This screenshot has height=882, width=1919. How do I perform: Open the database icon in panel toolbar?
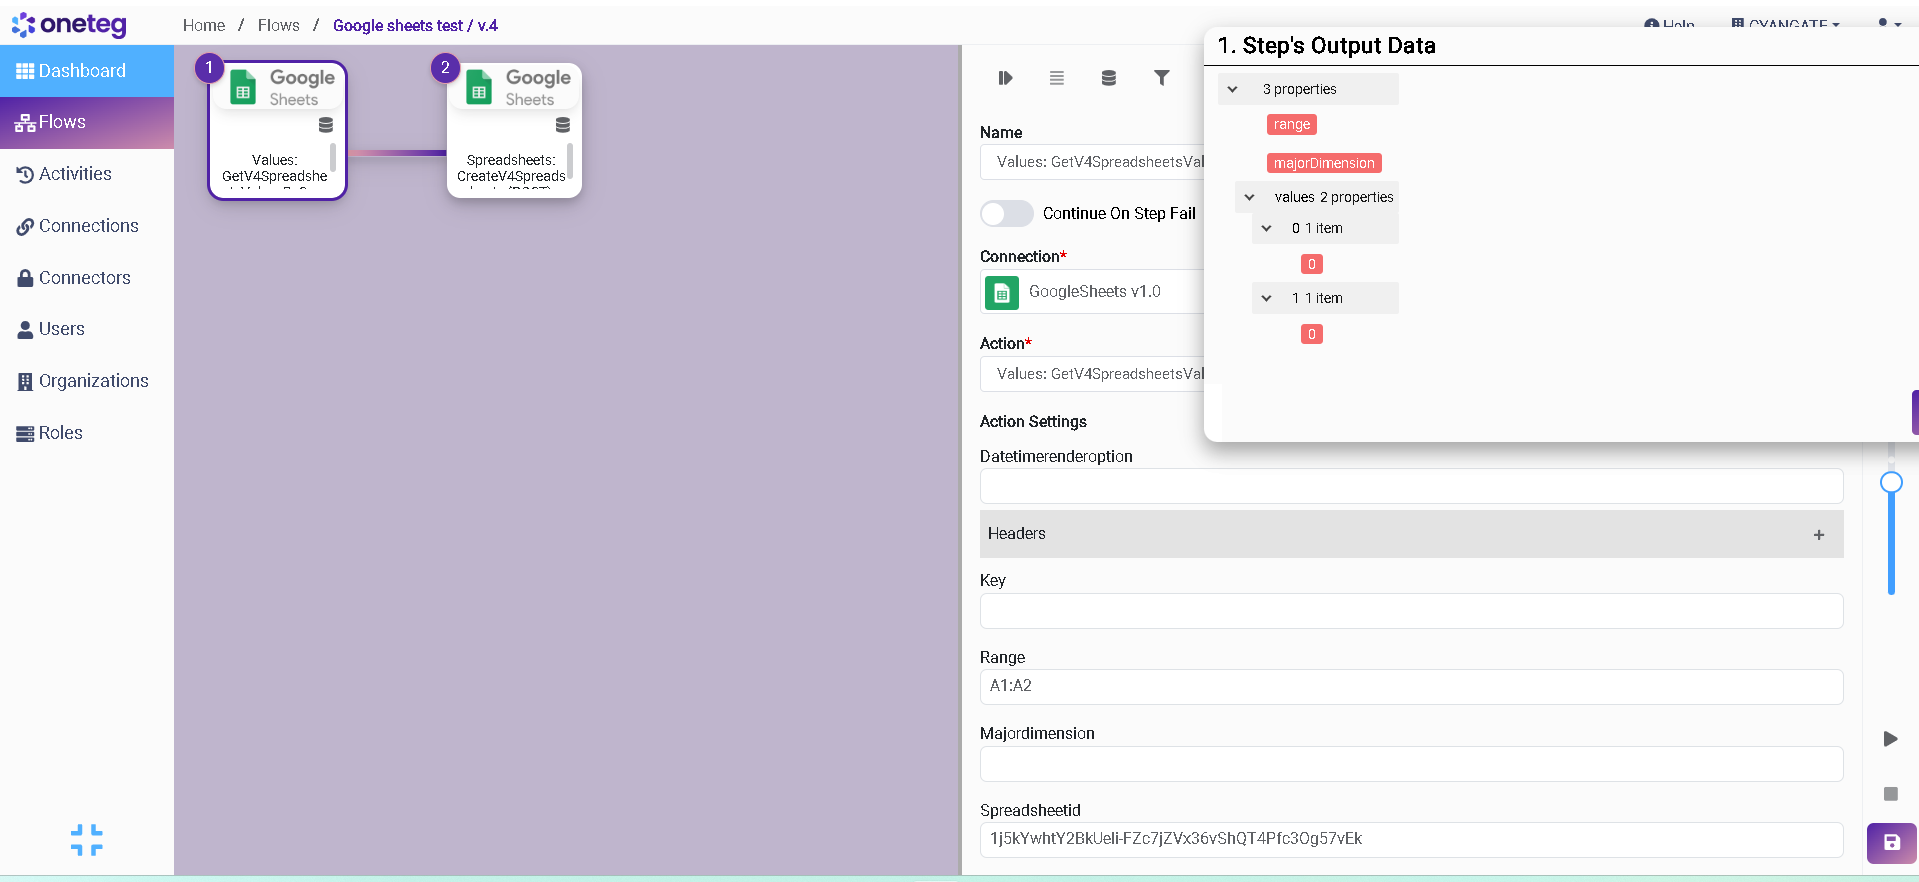coord(1108,78)
